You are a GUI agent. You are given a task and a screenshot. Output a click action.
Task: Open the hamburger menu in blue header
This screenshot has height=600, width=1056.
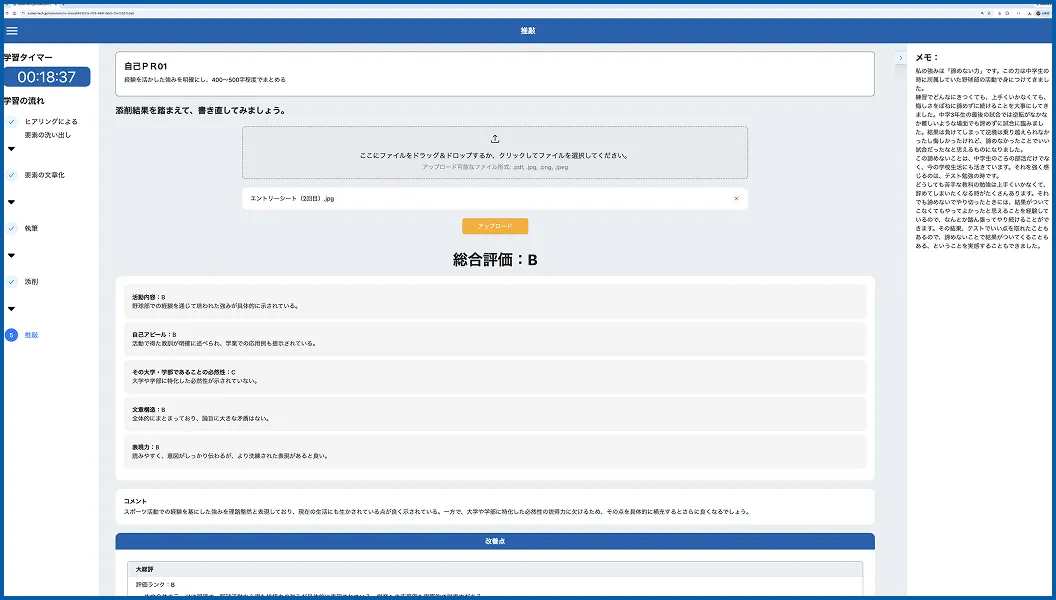pos(11,30)
